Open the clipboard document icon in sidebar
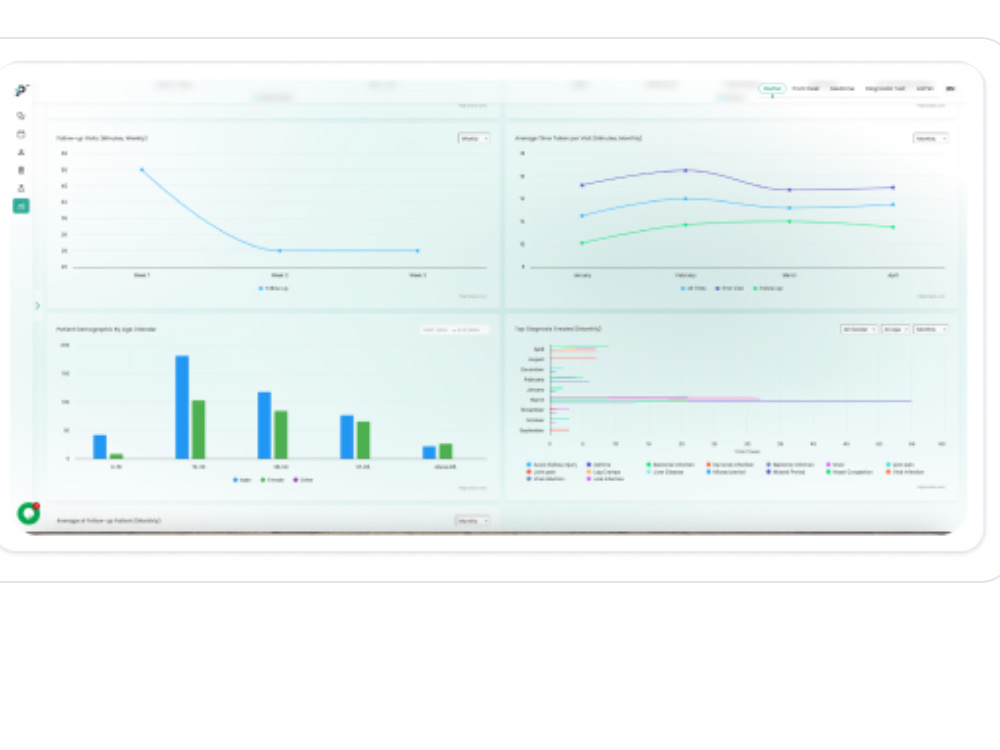The height and width of the screenshot is (750, 1000). (21, 170)
